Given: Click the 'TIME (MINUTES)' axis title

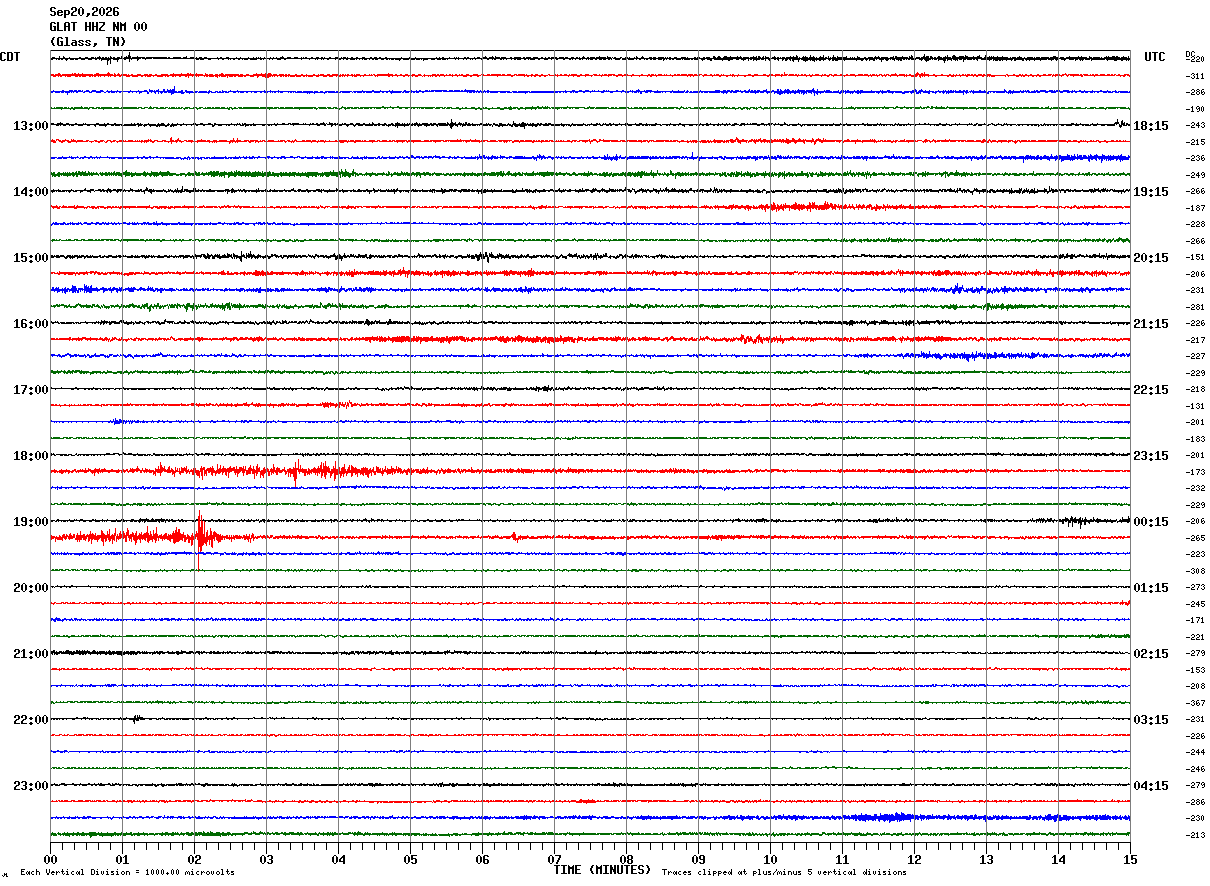Looking at the screenshot, I should click(x=602, y=870).
